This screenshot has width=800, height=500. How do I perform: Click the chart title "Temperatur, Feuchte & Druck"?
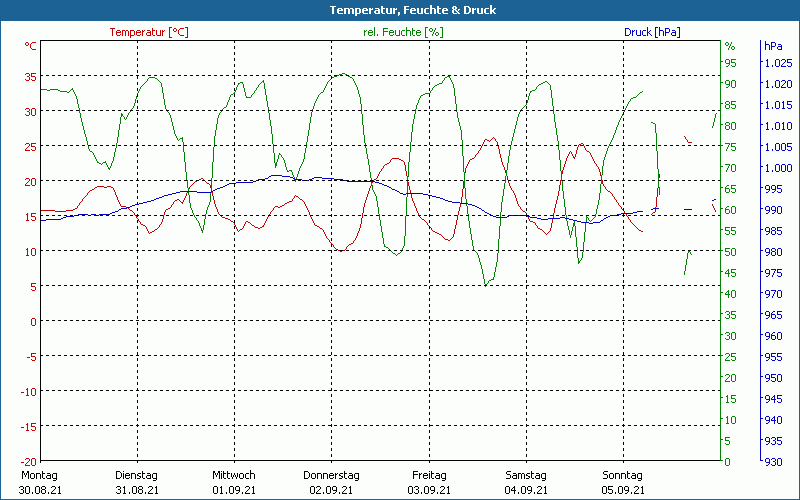(413, 10)
